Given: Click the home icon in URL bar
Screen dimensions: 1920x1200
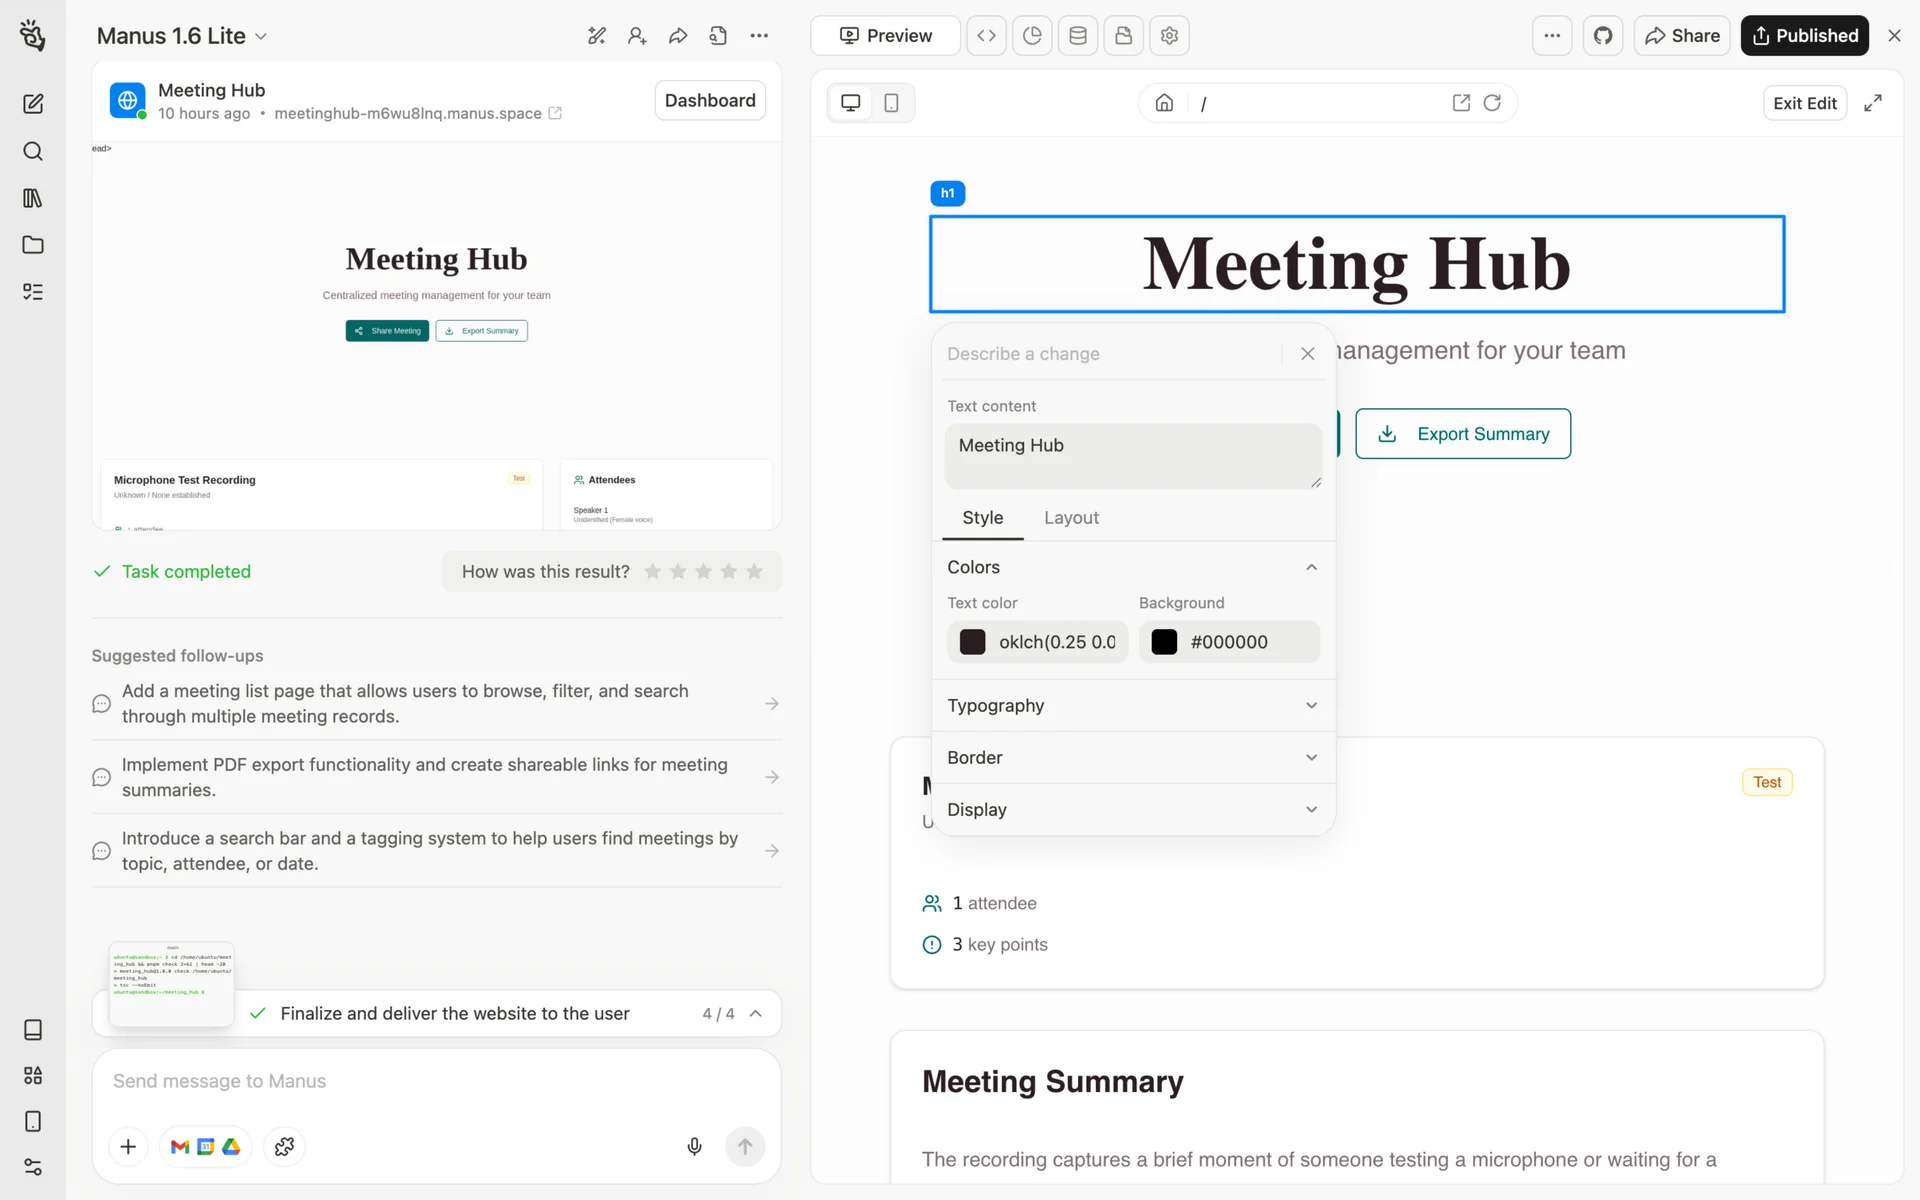Looking at the screenshot, I should (x=1164, y=103).
